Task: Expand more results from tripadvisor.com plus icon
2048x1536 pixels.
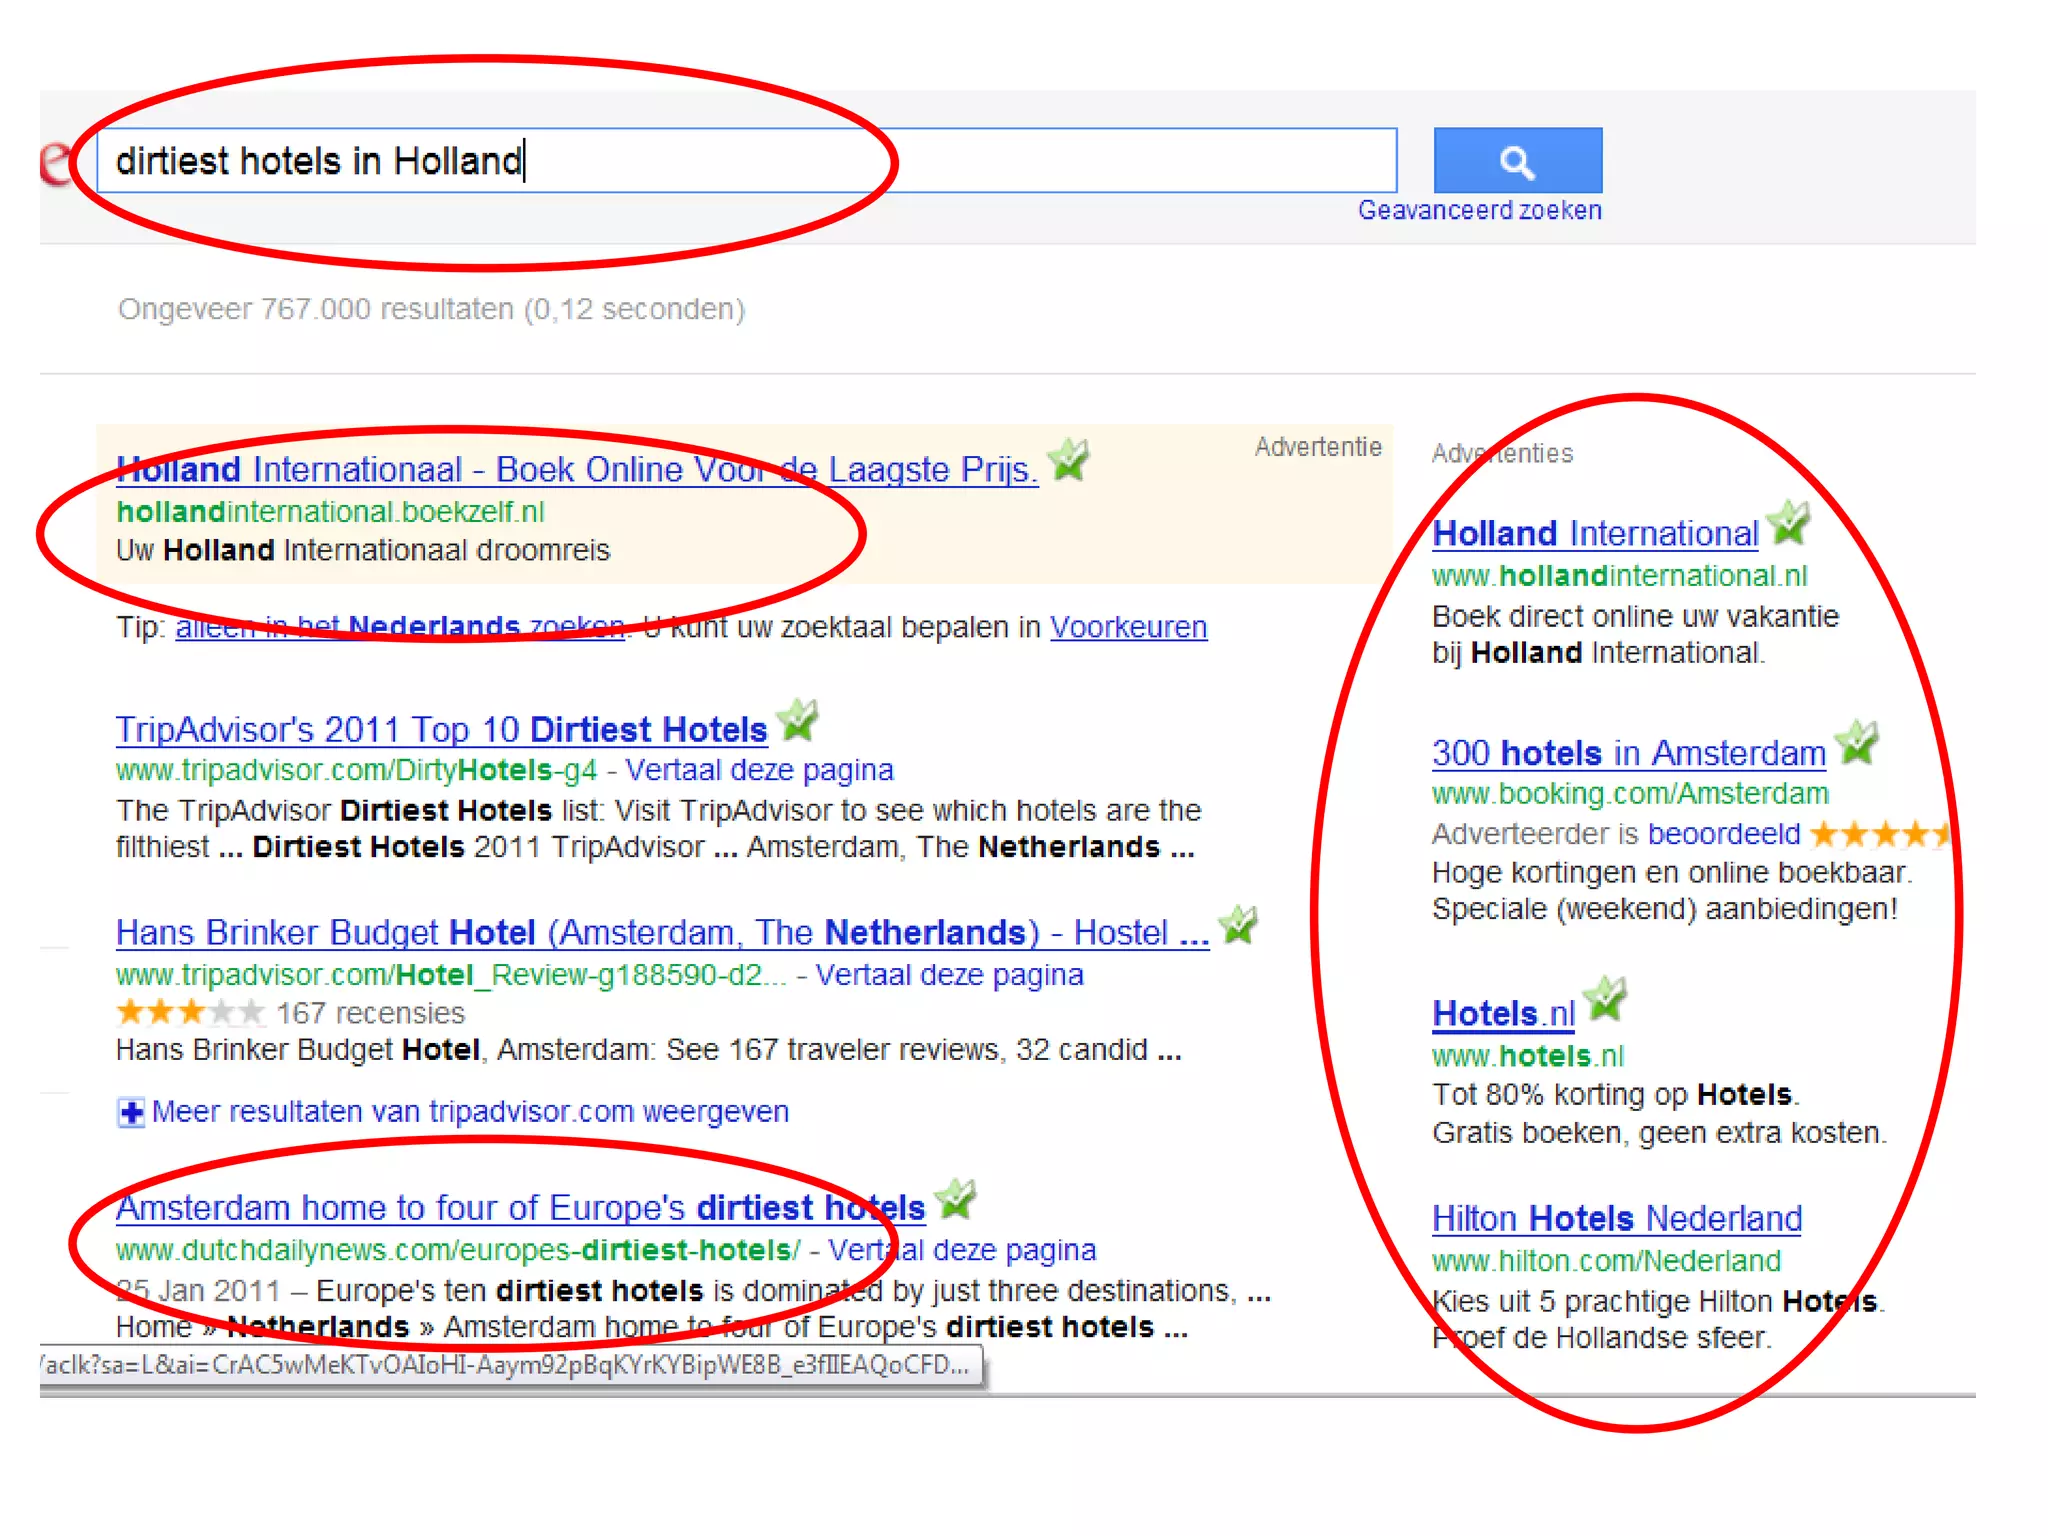Action: tap(130, 1112)
